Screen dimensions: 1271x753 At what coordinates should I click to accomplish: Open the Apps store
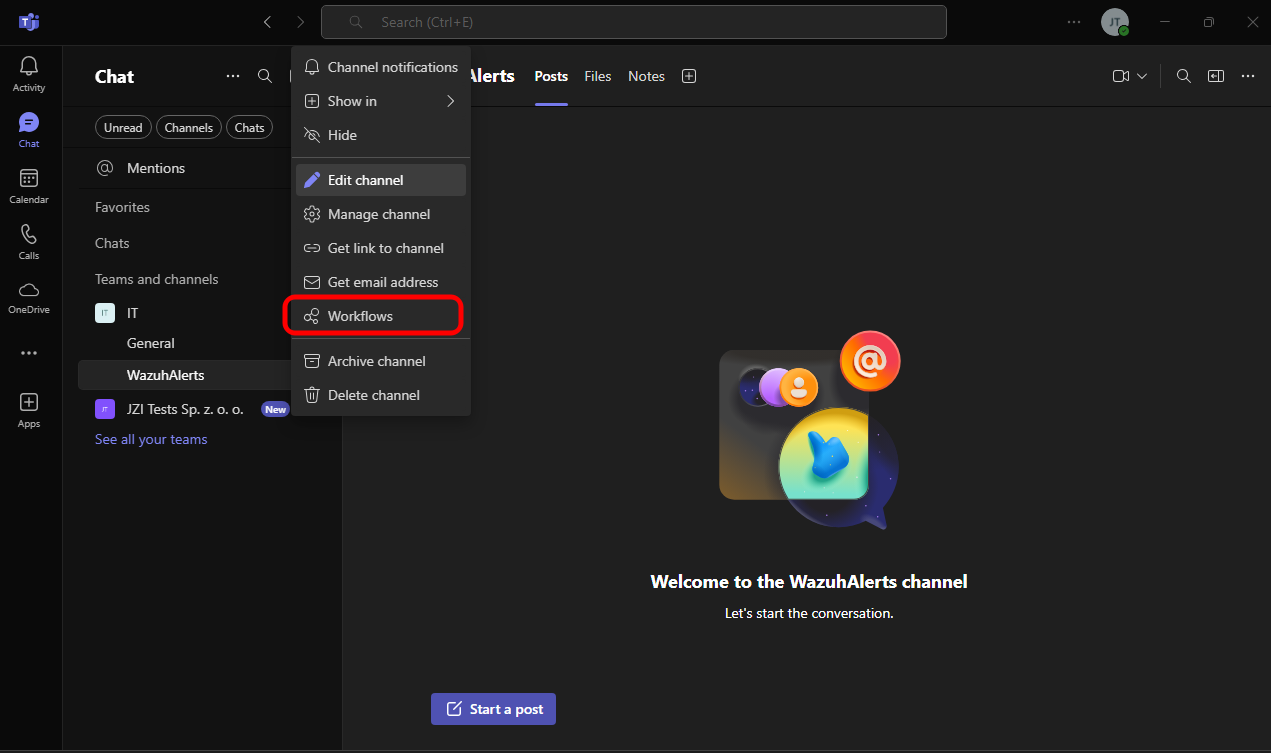coord(29,410)
